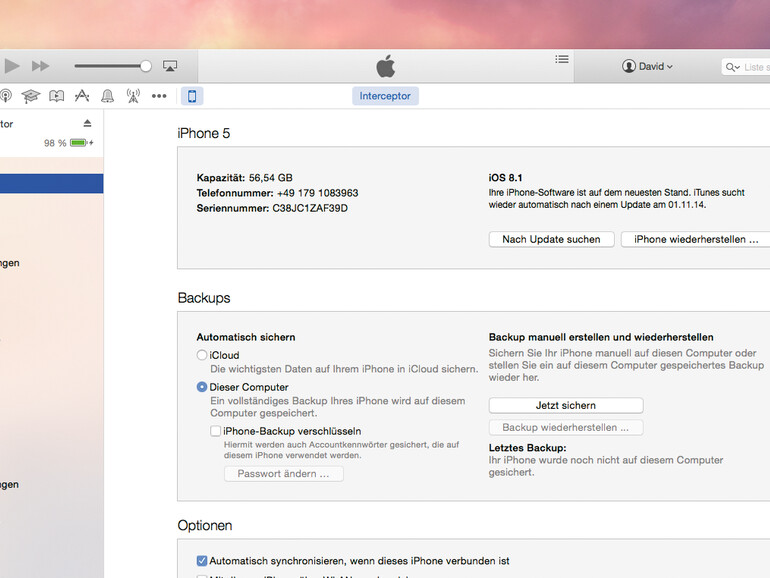The width and height of the screenshot is (770, 578).
Task: Open the iTunes U graduation cap icon
Action: (30, 96)
